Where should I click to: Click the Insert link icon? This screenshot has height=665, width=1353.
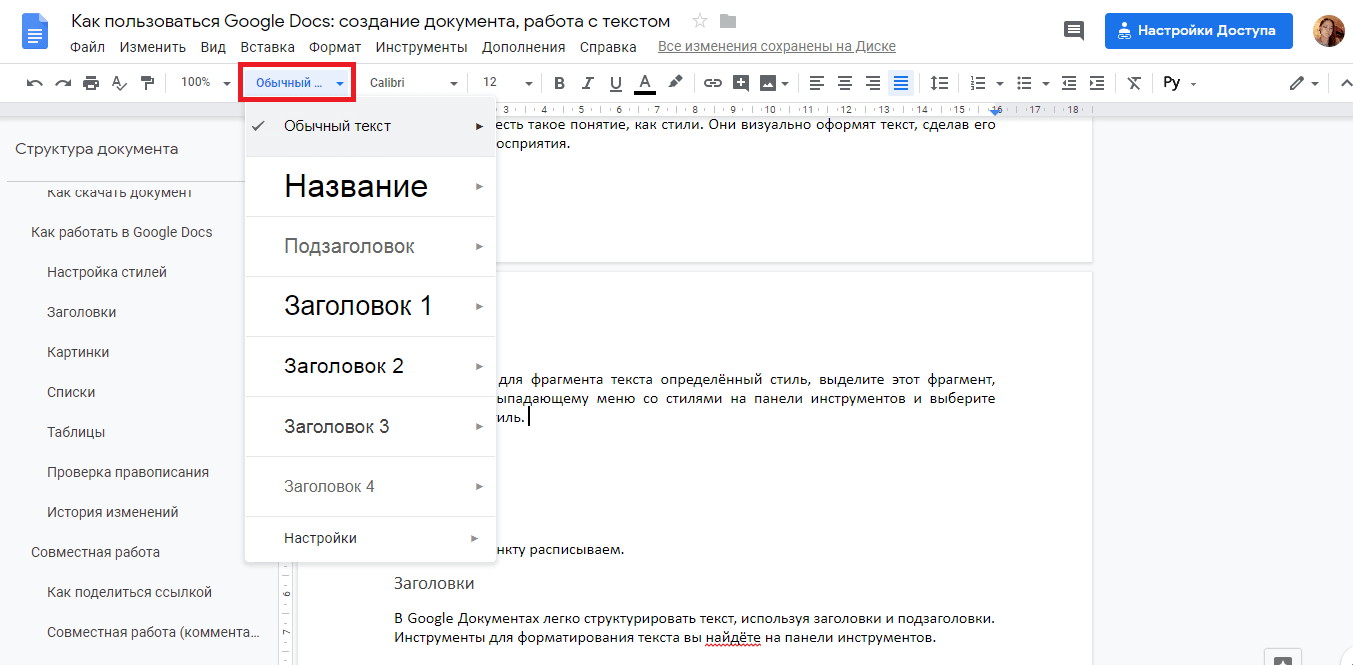(713, 83)
